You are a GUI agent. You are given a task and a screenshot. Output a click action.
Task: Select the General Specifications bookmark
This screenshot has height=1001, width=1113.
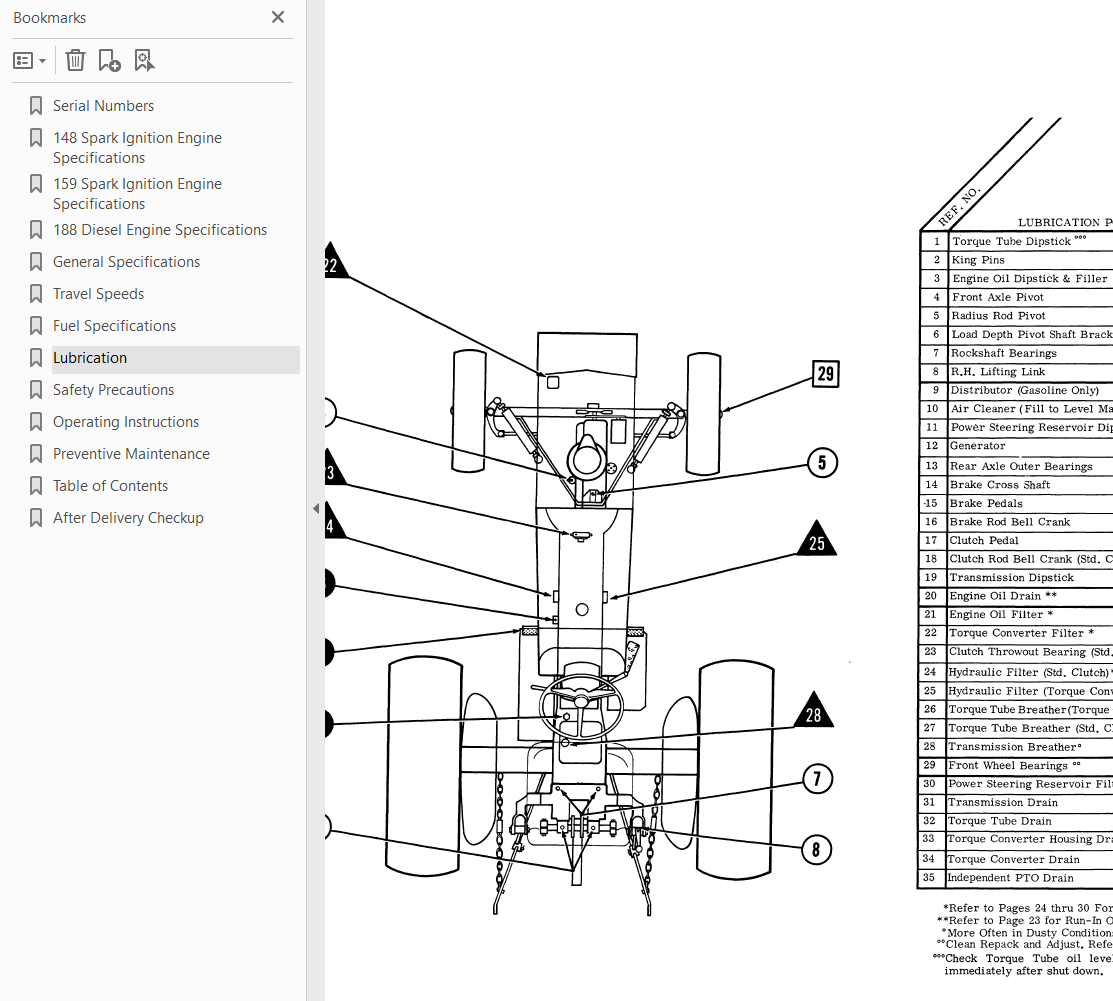pos(126,262)
